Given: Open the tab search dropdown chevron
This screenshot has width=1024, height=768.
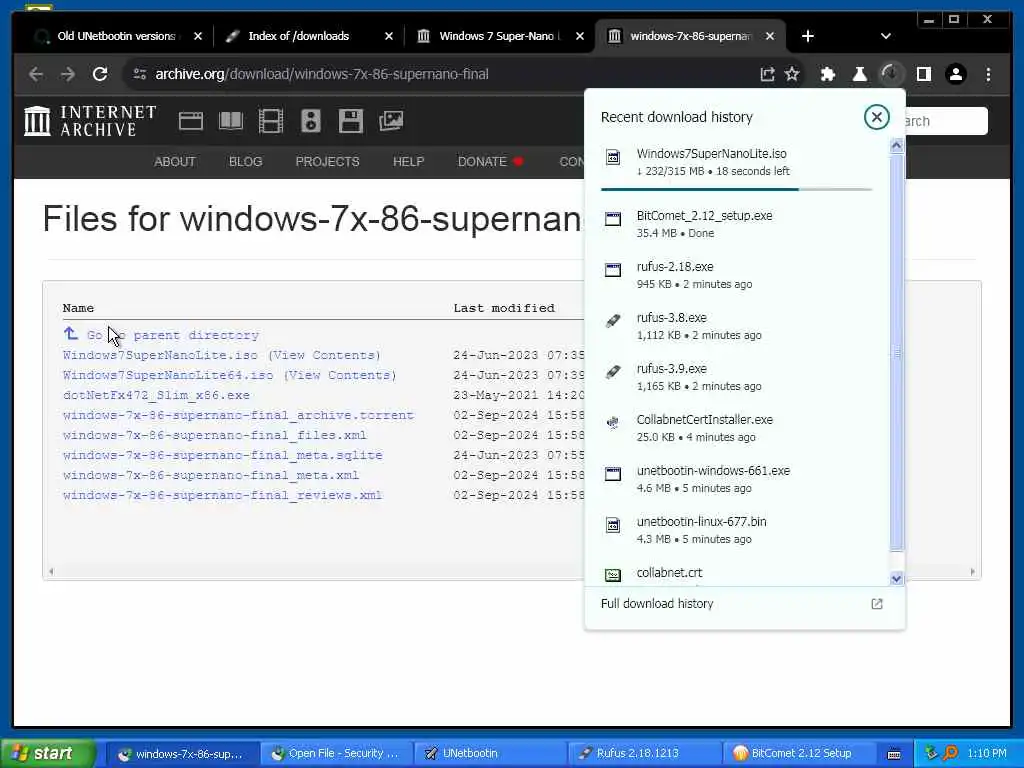Looking at the screenshot, I should pyautogui.click(x=886, y=36).
